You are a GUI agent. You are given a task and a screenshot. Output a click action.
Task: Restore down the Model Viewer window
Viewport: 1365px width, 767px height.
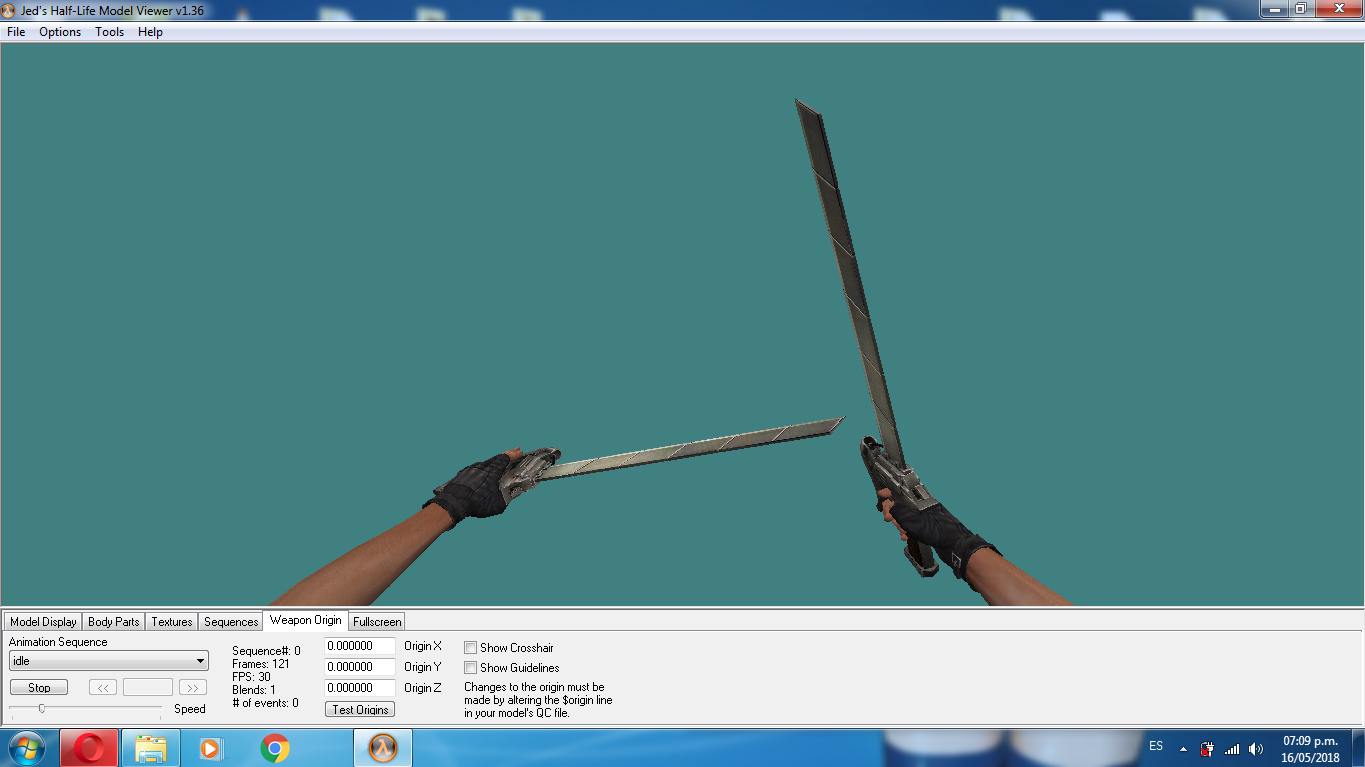click(1300, 8)
